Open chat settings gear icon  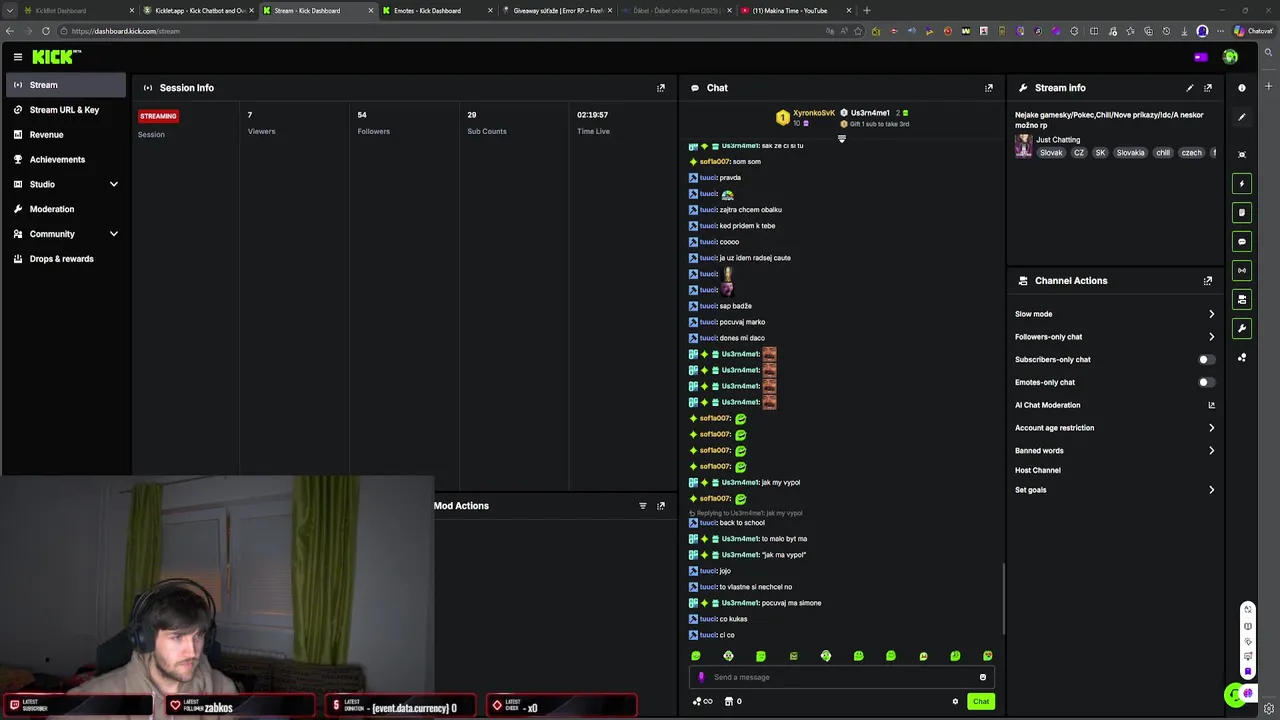pyautogui.click(x=955, y=701)
